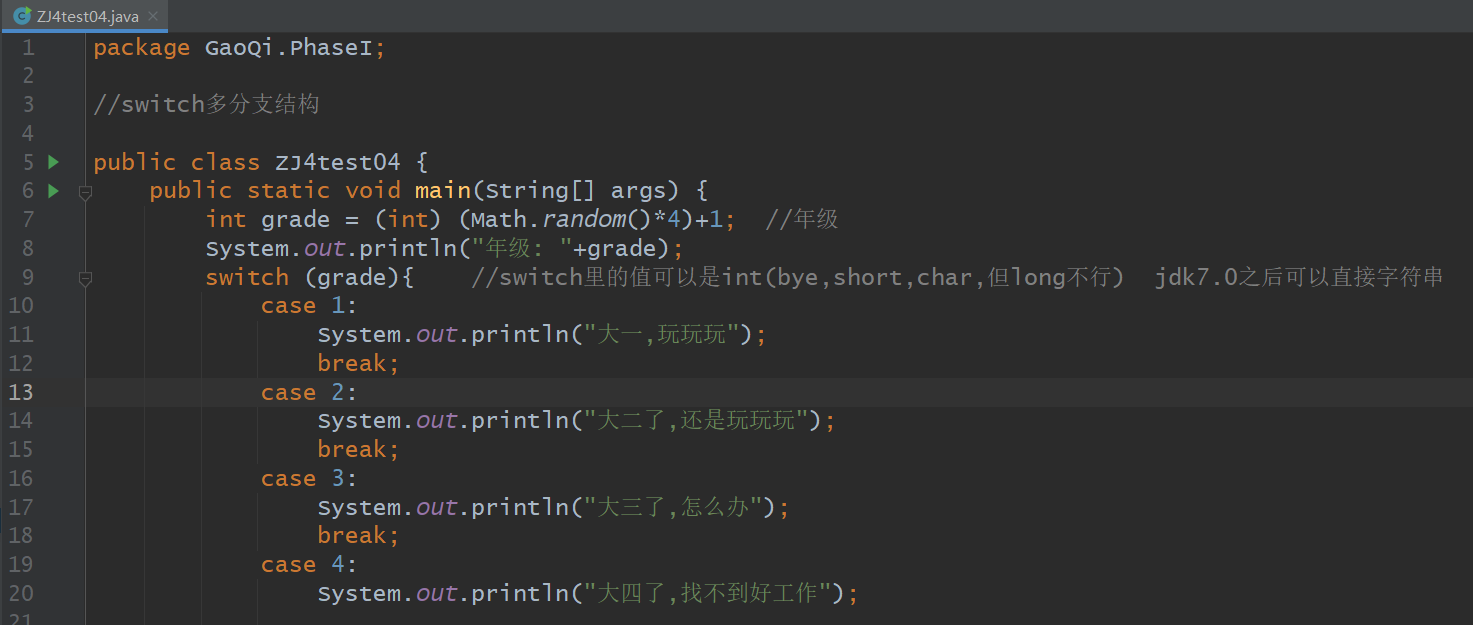Click the run icon beside the main method
This screenshot has height=625, width=1473.
pos(53,190)
